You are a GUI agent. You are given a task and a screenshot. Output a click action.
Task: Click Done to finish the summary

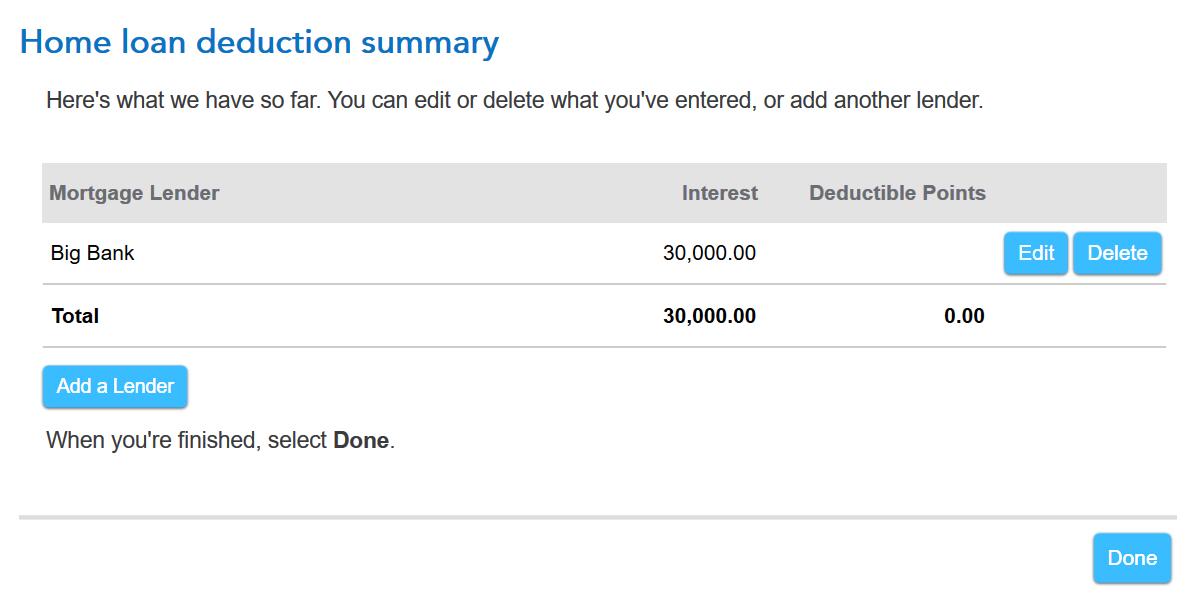[1131, 558]
